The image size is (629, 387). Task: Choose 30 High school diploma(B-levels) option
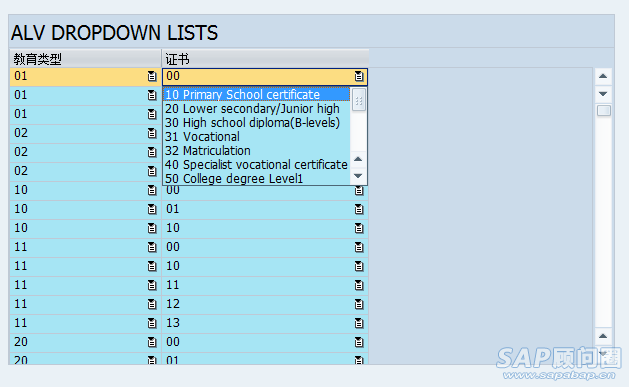click(256, 123)
